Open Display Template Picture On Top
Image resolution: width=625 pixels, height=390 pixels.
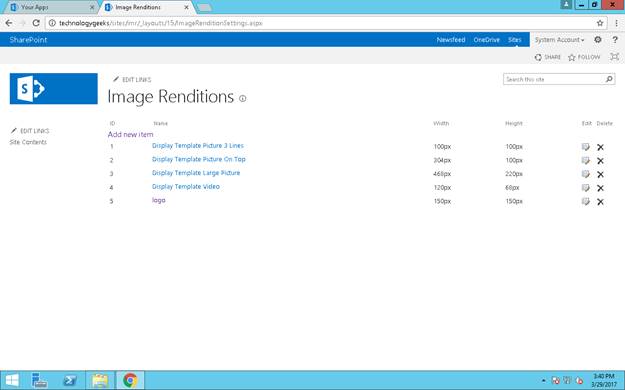(199, 159)
